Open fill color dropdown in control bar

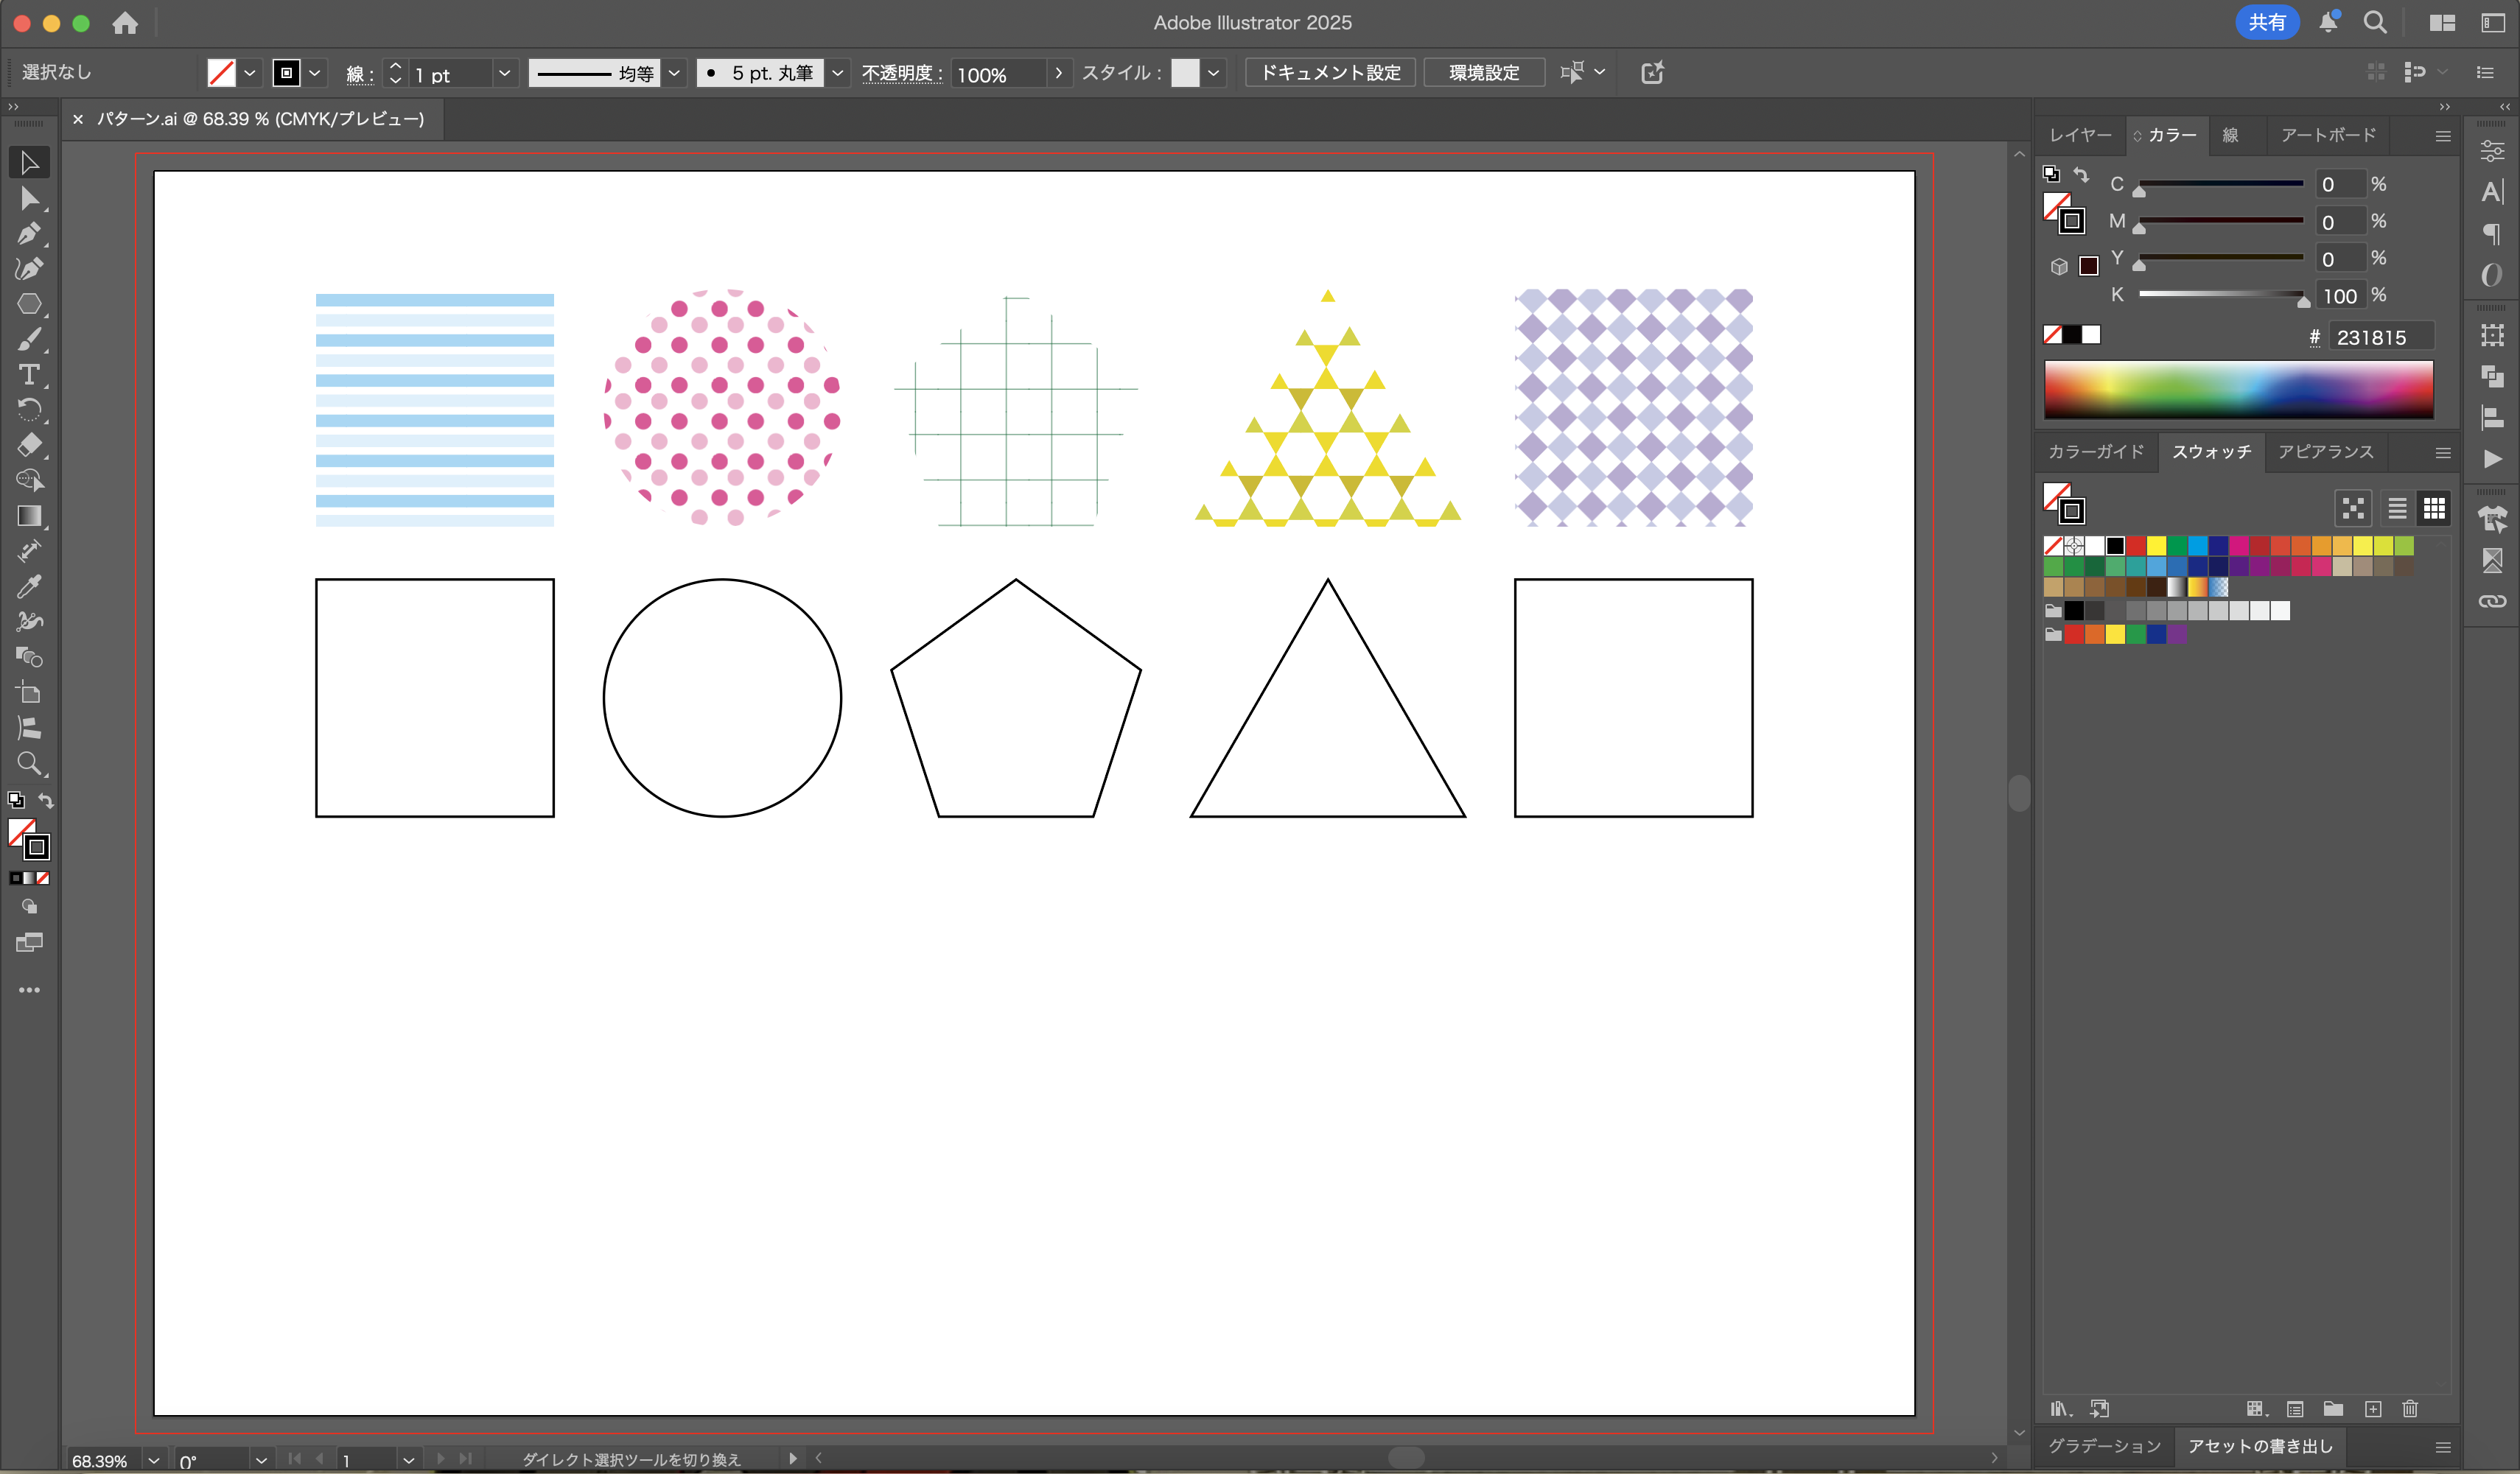[x=250, y=73]
